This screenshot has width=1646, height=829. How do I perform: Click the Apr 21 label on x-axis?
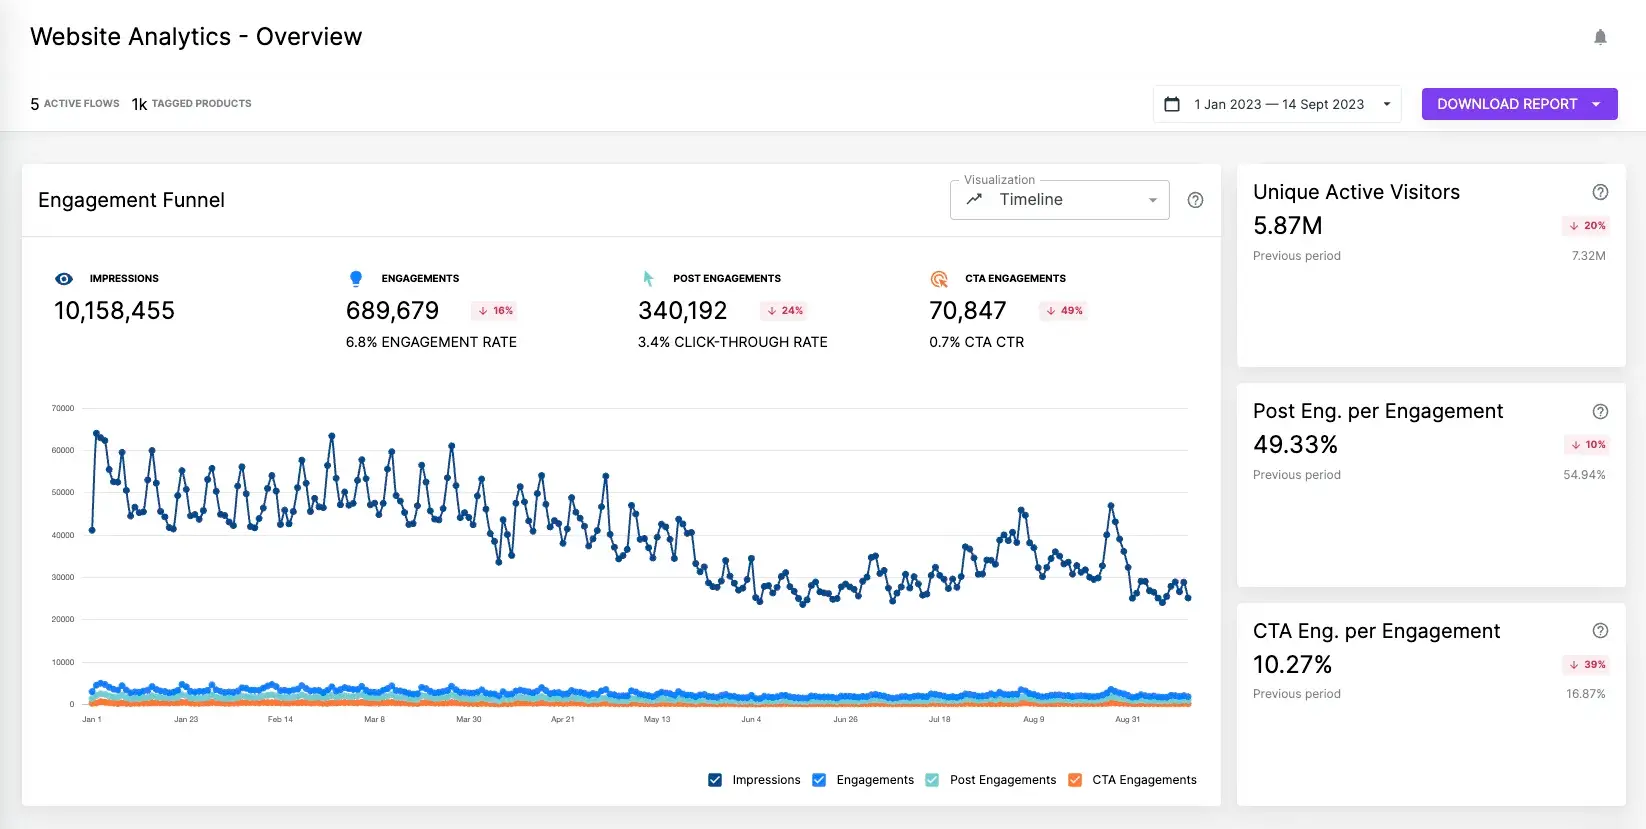coord(563,719)
